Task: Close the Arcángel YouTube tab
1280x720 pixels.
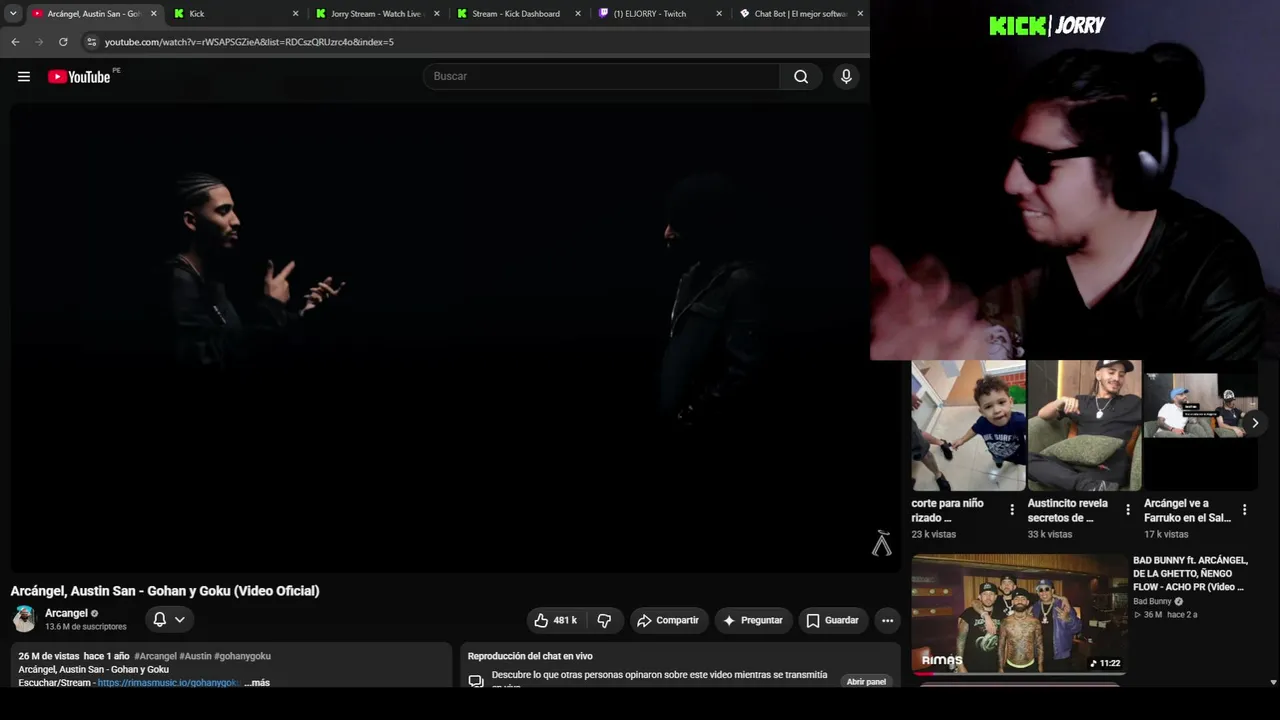Action: pyautogui.click(x=153, y=14)
